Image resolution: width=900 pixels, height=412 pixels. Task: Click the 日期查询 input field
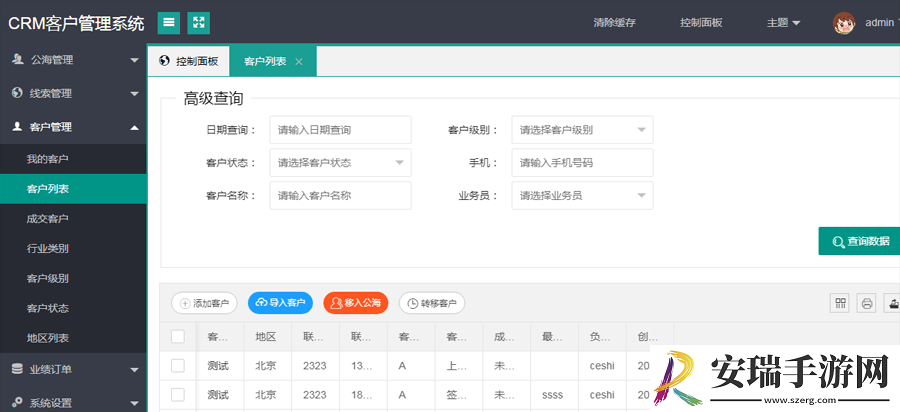(x=340, y=130)
